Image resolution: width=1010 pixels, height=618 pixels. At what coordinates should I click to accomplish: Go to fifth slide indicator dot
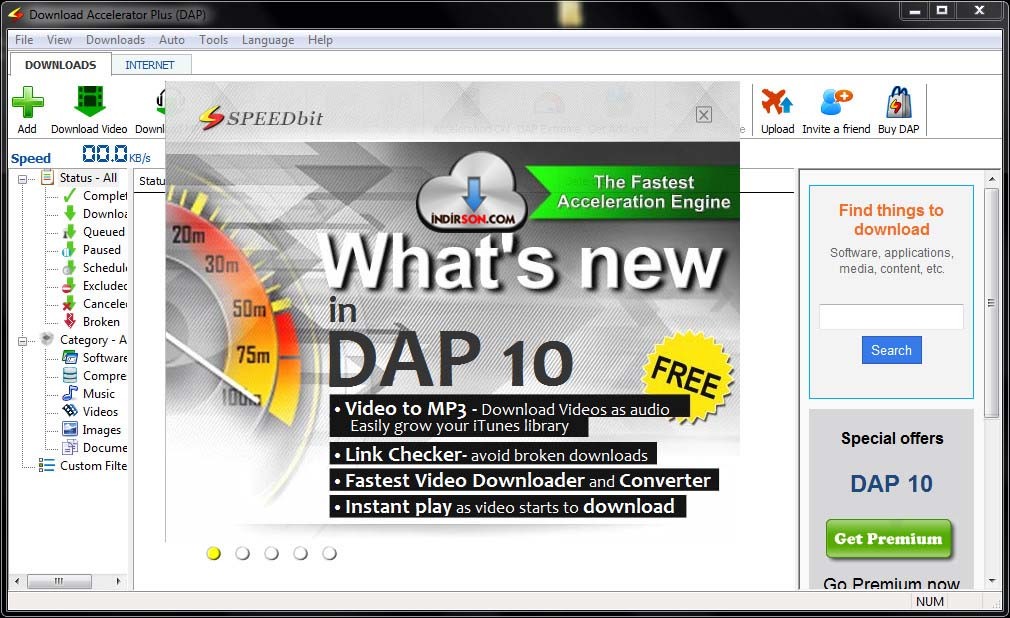coord(330,554)
